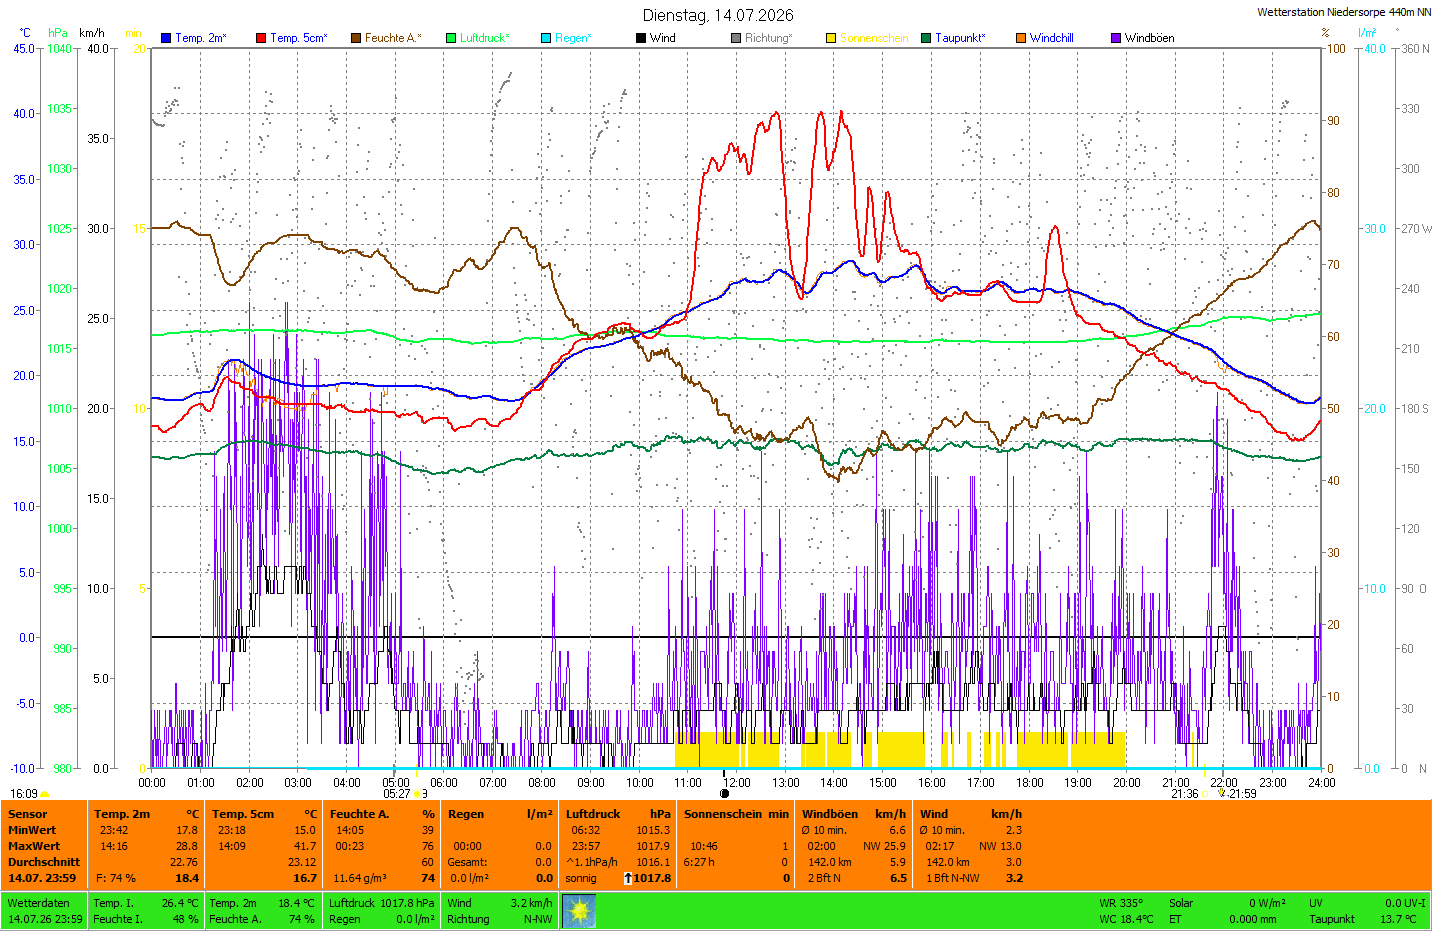
Task: Click the 12:00 time axis label
Action: pyautogui.click(x=737, y=783)
